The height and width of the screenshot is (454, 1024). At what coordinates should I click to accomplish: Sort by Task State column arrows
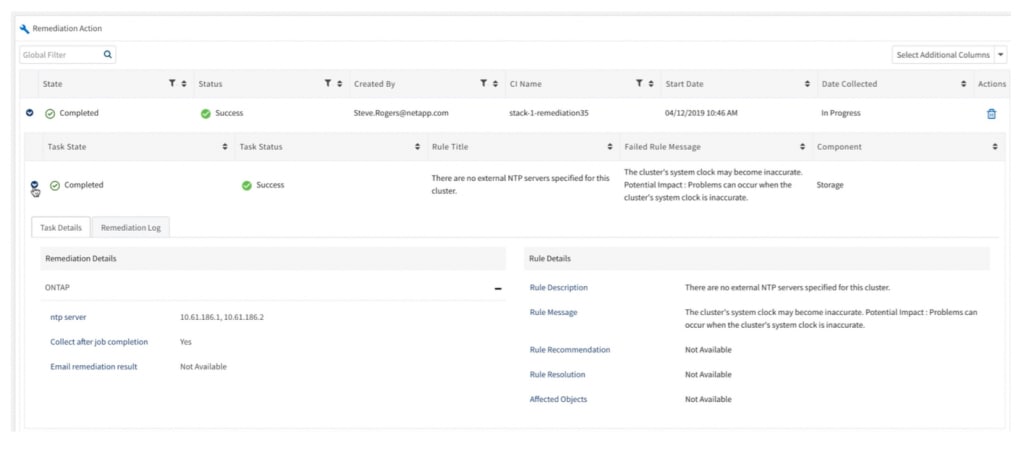tap(224, 147)
